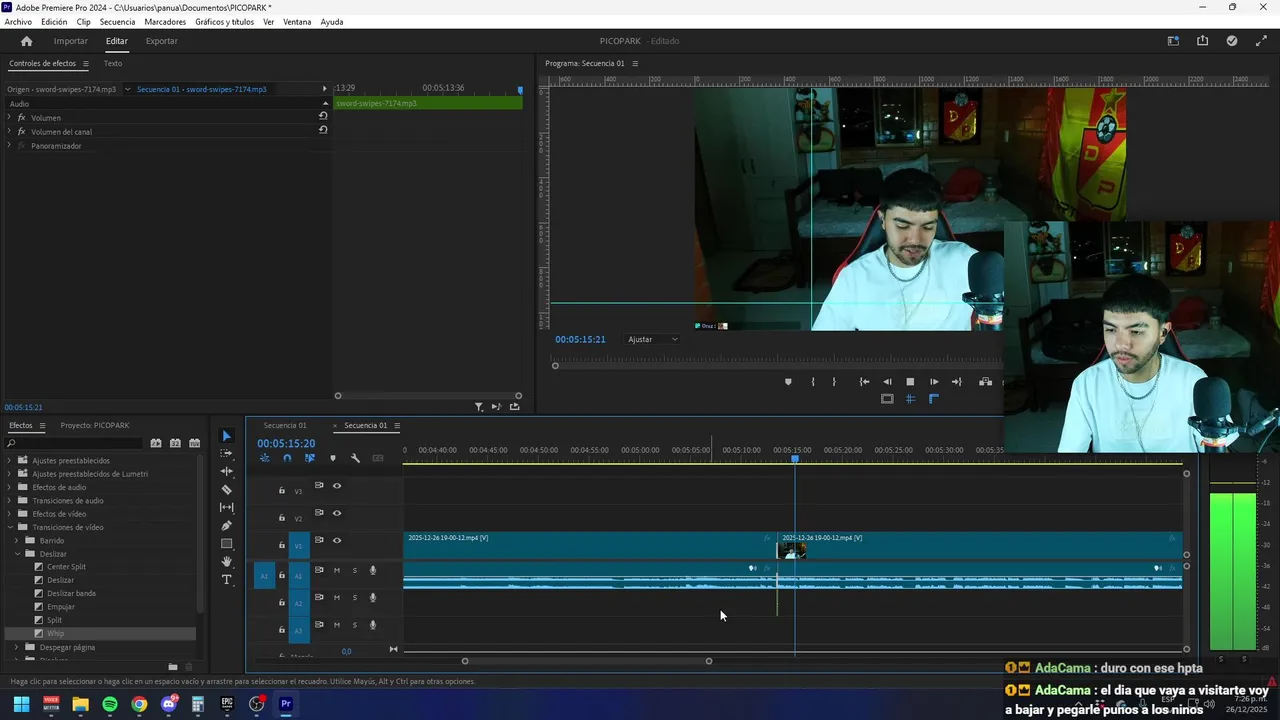Select the Razor tool
The width and height of the screenshot is (1280, 720).
point(226,489)
